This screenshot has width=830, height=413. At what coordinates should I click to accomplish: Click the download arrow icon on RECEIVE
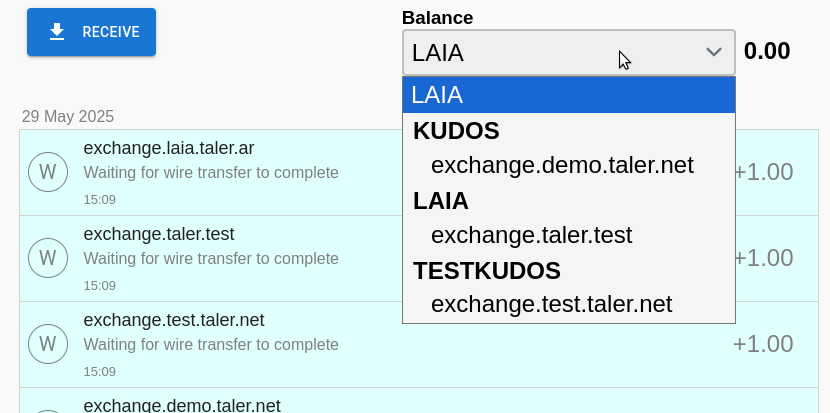pyautogui.click(x=57, y=32)
